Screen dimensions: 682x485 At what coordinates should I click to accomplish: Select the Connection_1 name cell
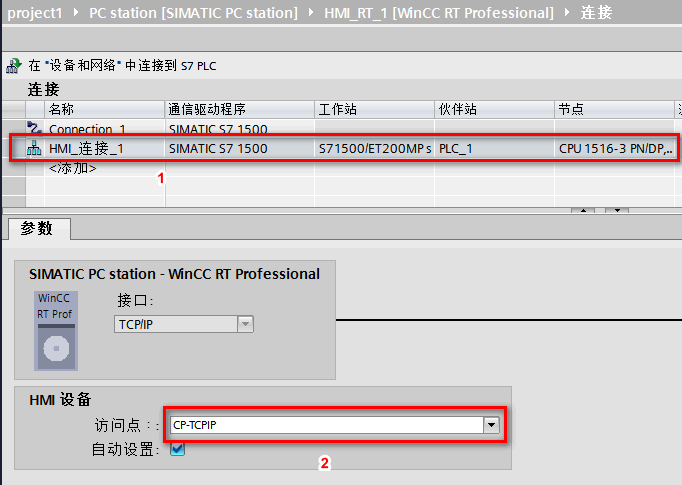click(105, 129)
